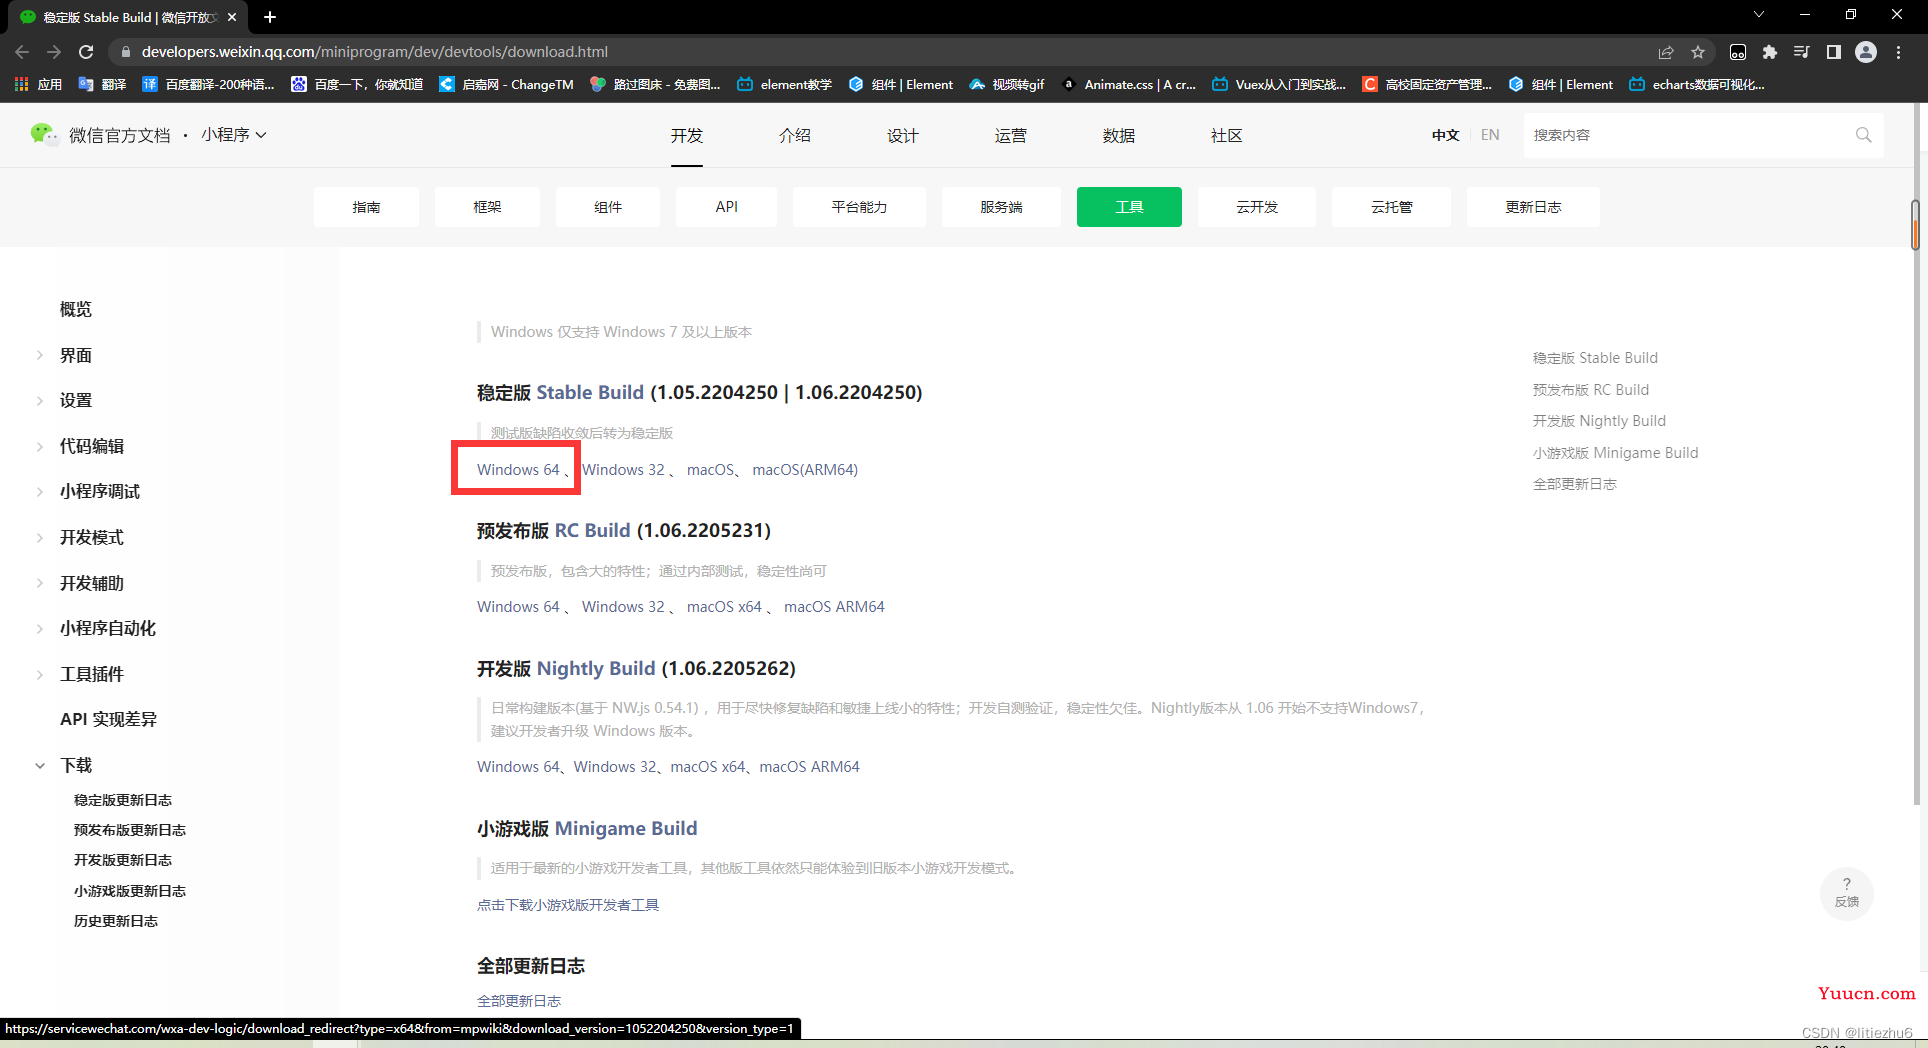Switch to the 介绍 top navigation tab
This screenshot has width=1928, height=1048.
coord(795,135)
